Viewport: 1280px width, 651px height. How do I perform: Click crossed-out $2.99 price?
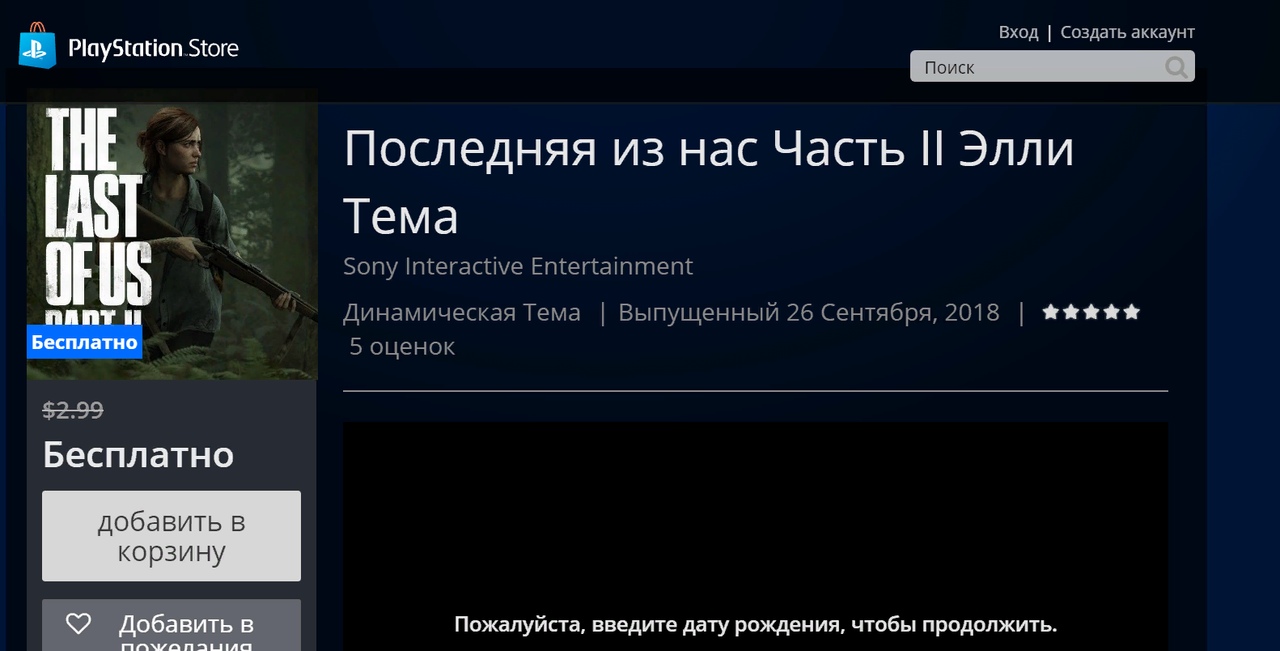coord(73,410)
